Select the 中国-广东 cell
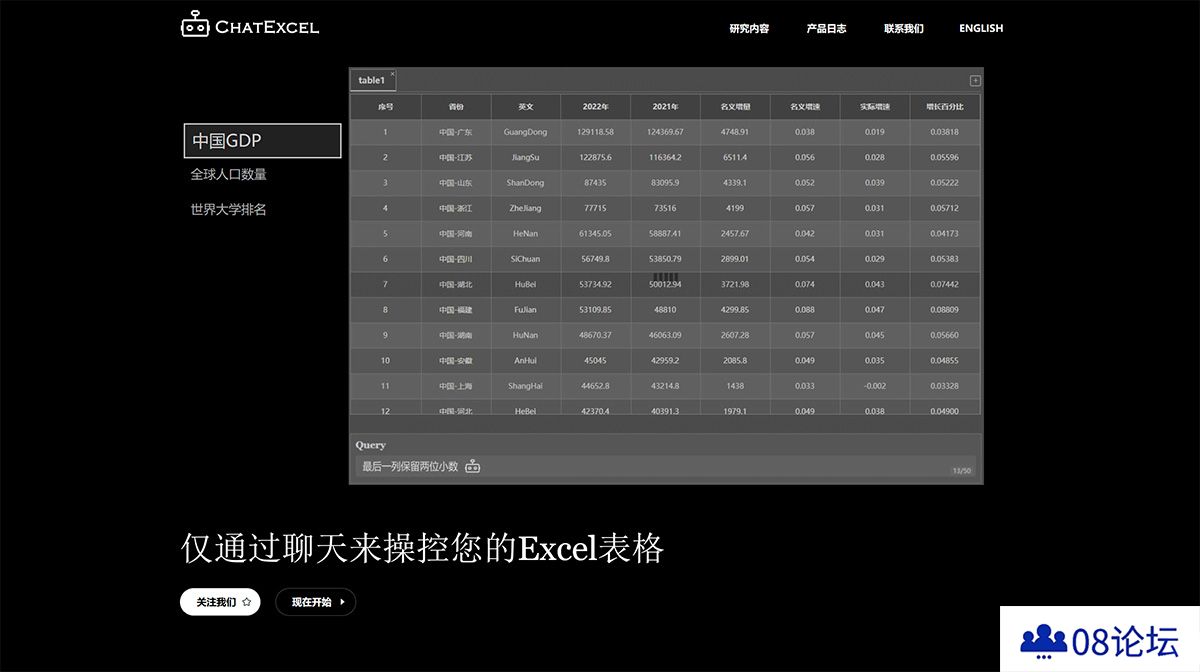This screenshot has width=1200, height=672. click(456, 132)
